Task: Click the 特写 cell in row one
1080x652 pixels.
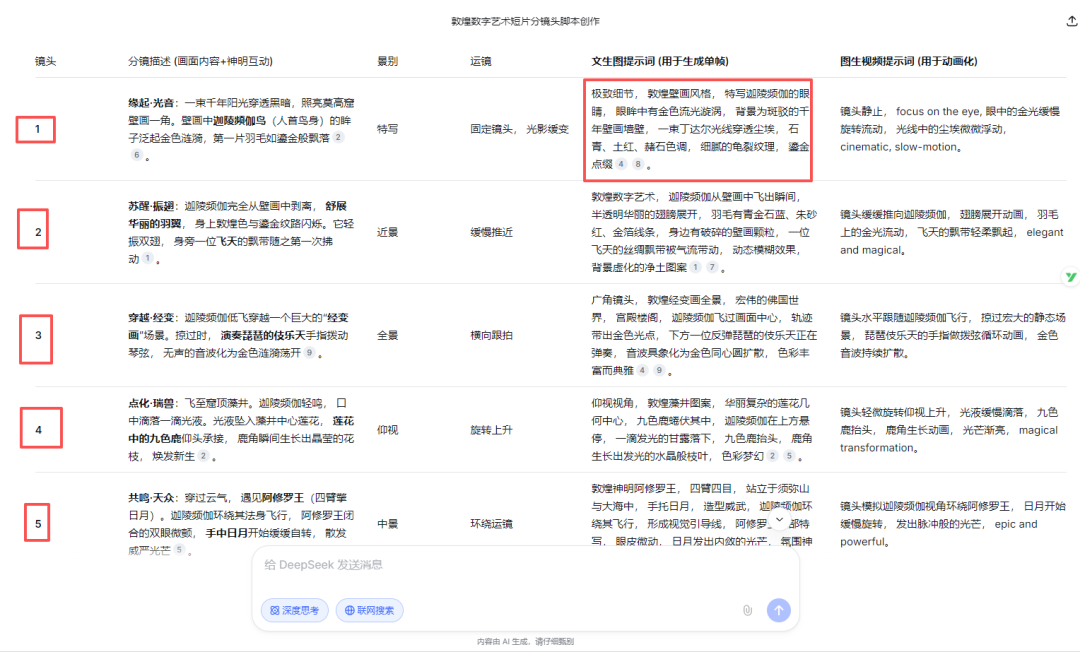Action: 387,129
